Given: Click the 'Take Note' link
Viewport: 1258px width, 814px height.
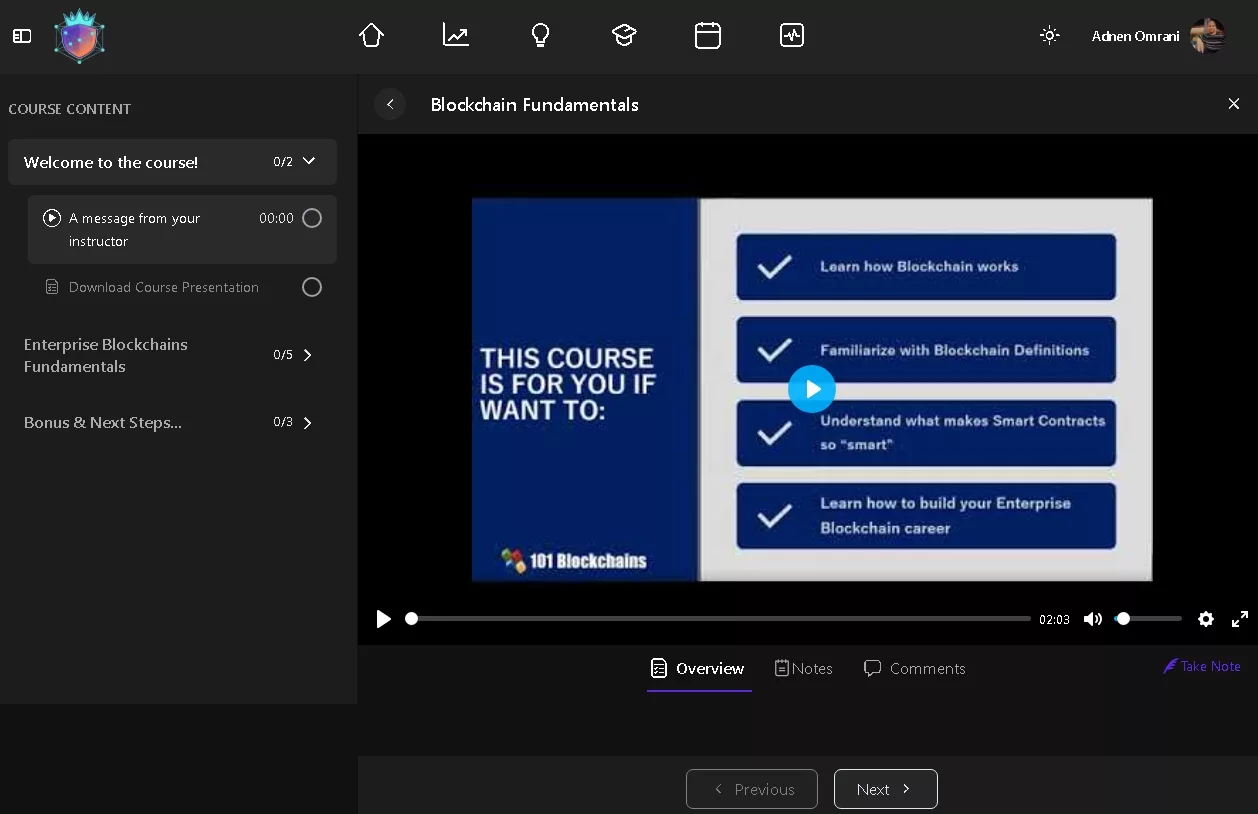Looking at the screenshot, I should tap(1201, 666).
